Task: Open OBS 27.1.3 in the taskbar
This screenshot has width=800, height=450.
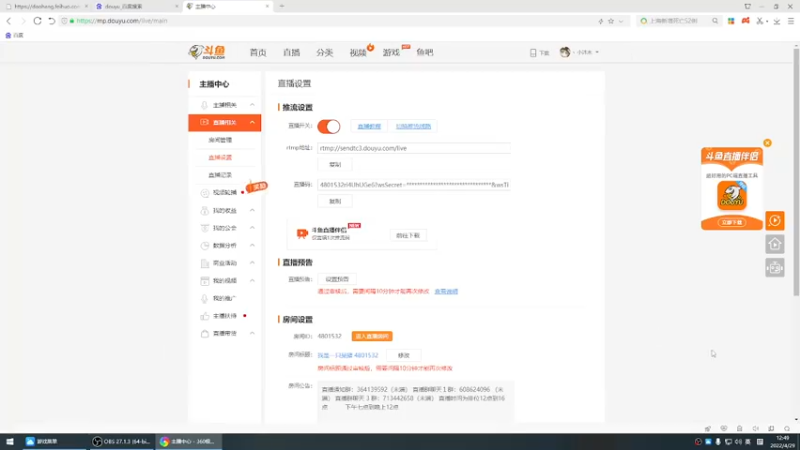Action: pos(121,441)
